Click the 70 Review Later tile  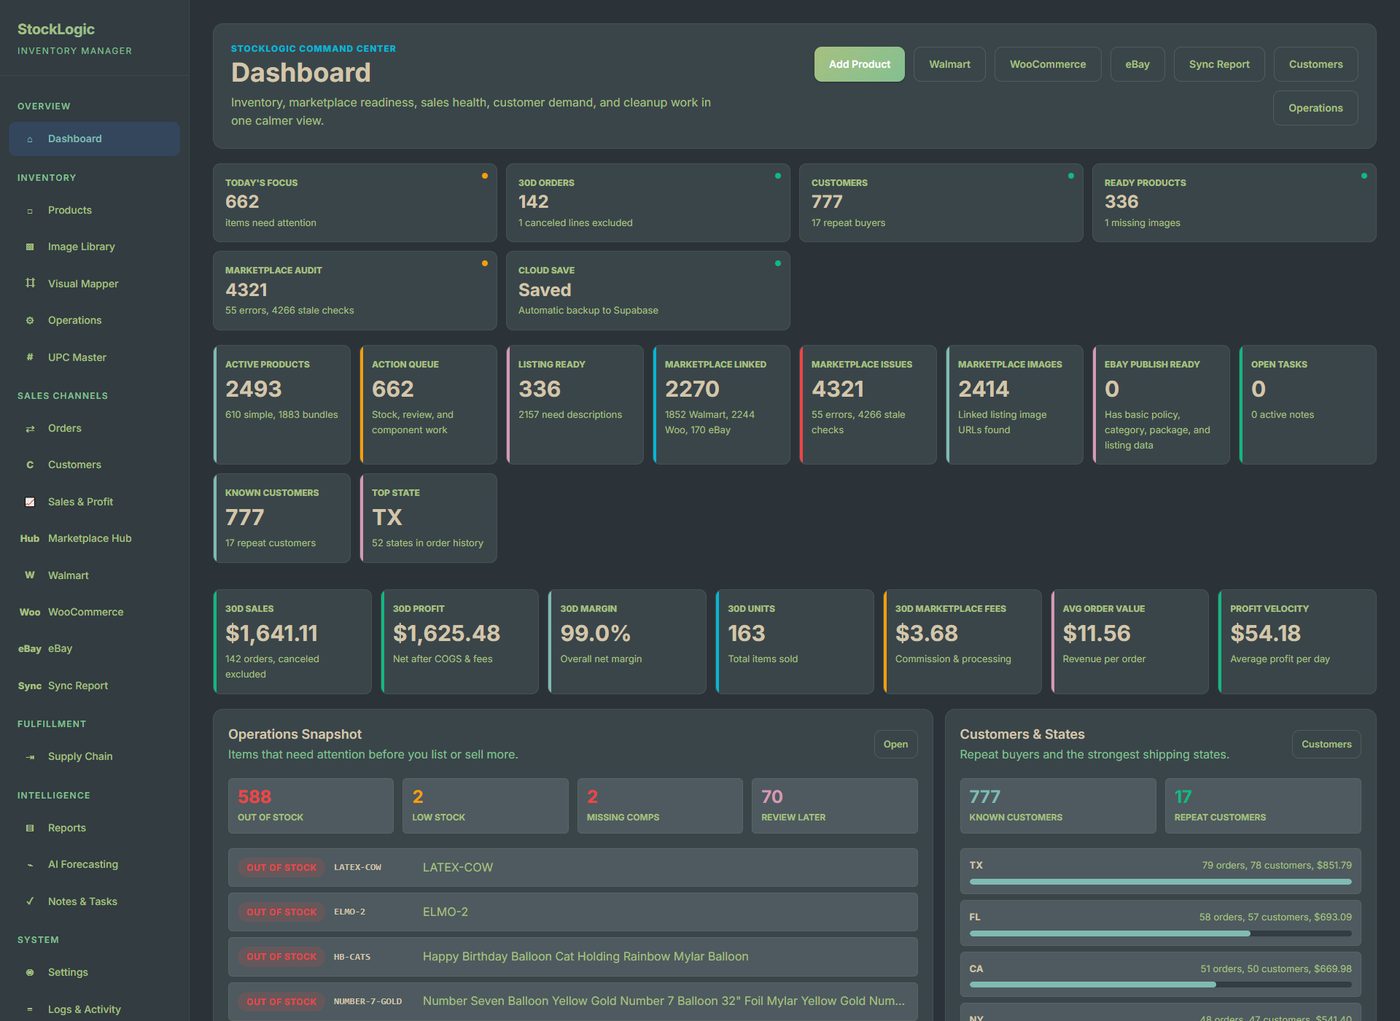coord(835,806)
